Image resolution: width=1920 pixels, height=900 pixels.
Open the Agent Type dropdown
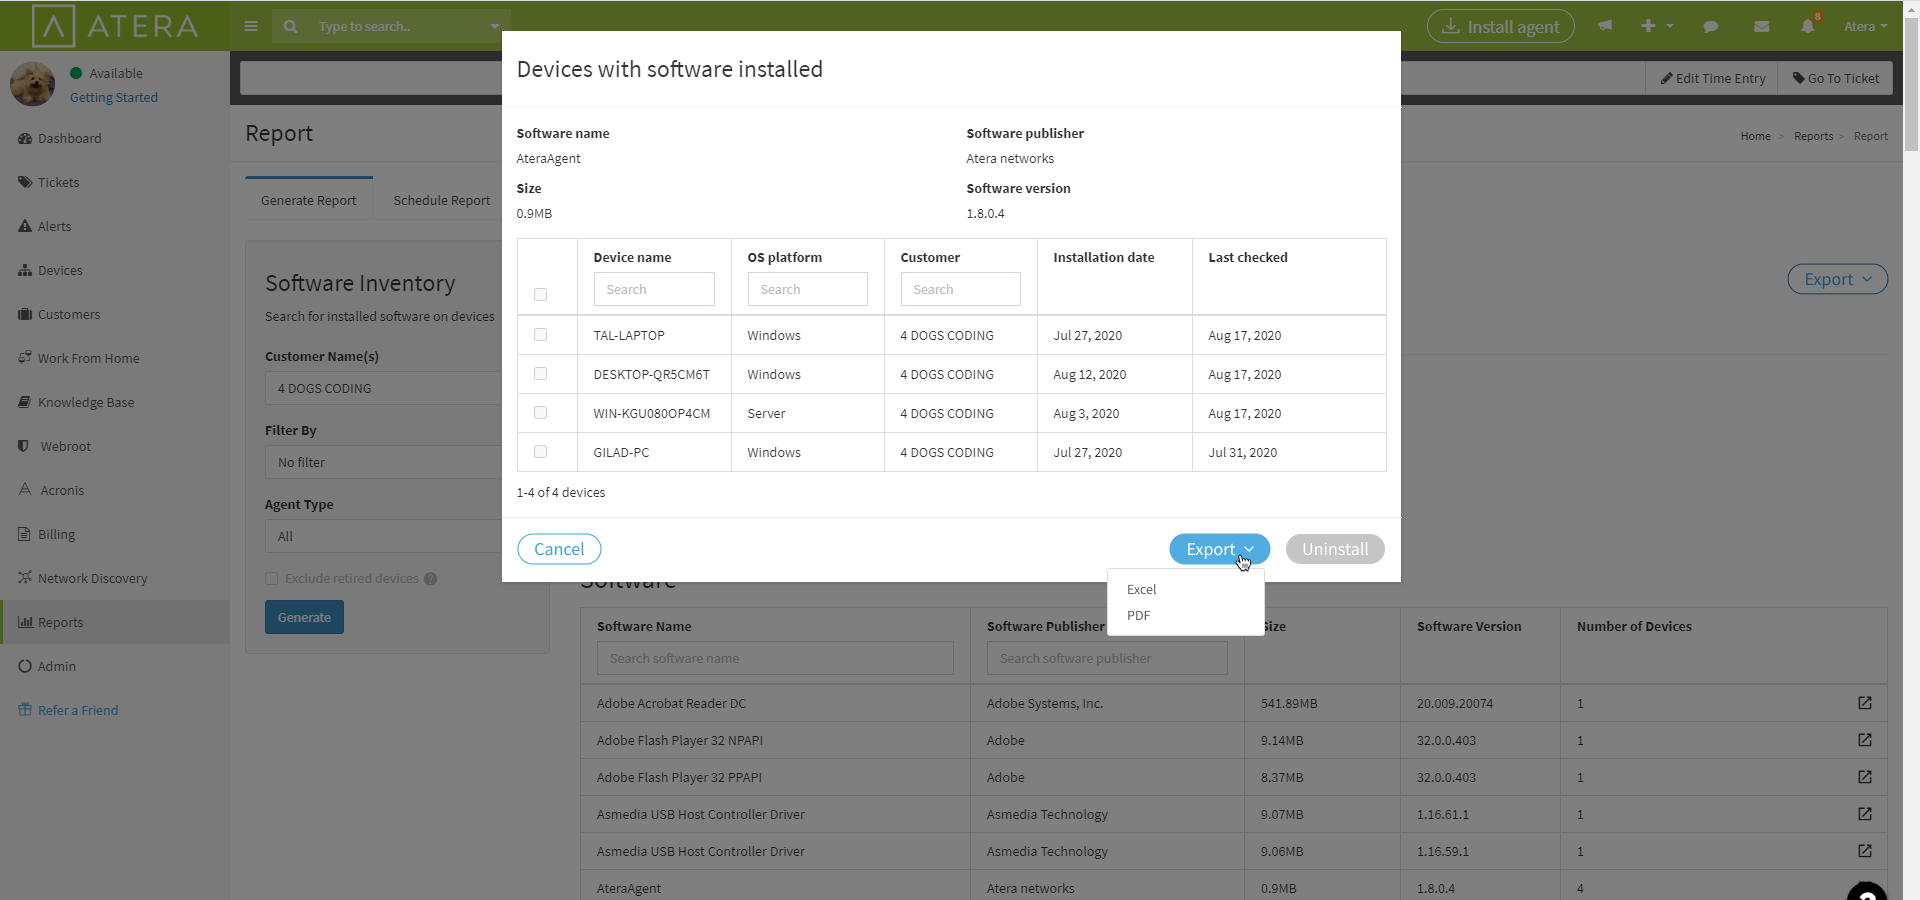[x=384, y=536]
